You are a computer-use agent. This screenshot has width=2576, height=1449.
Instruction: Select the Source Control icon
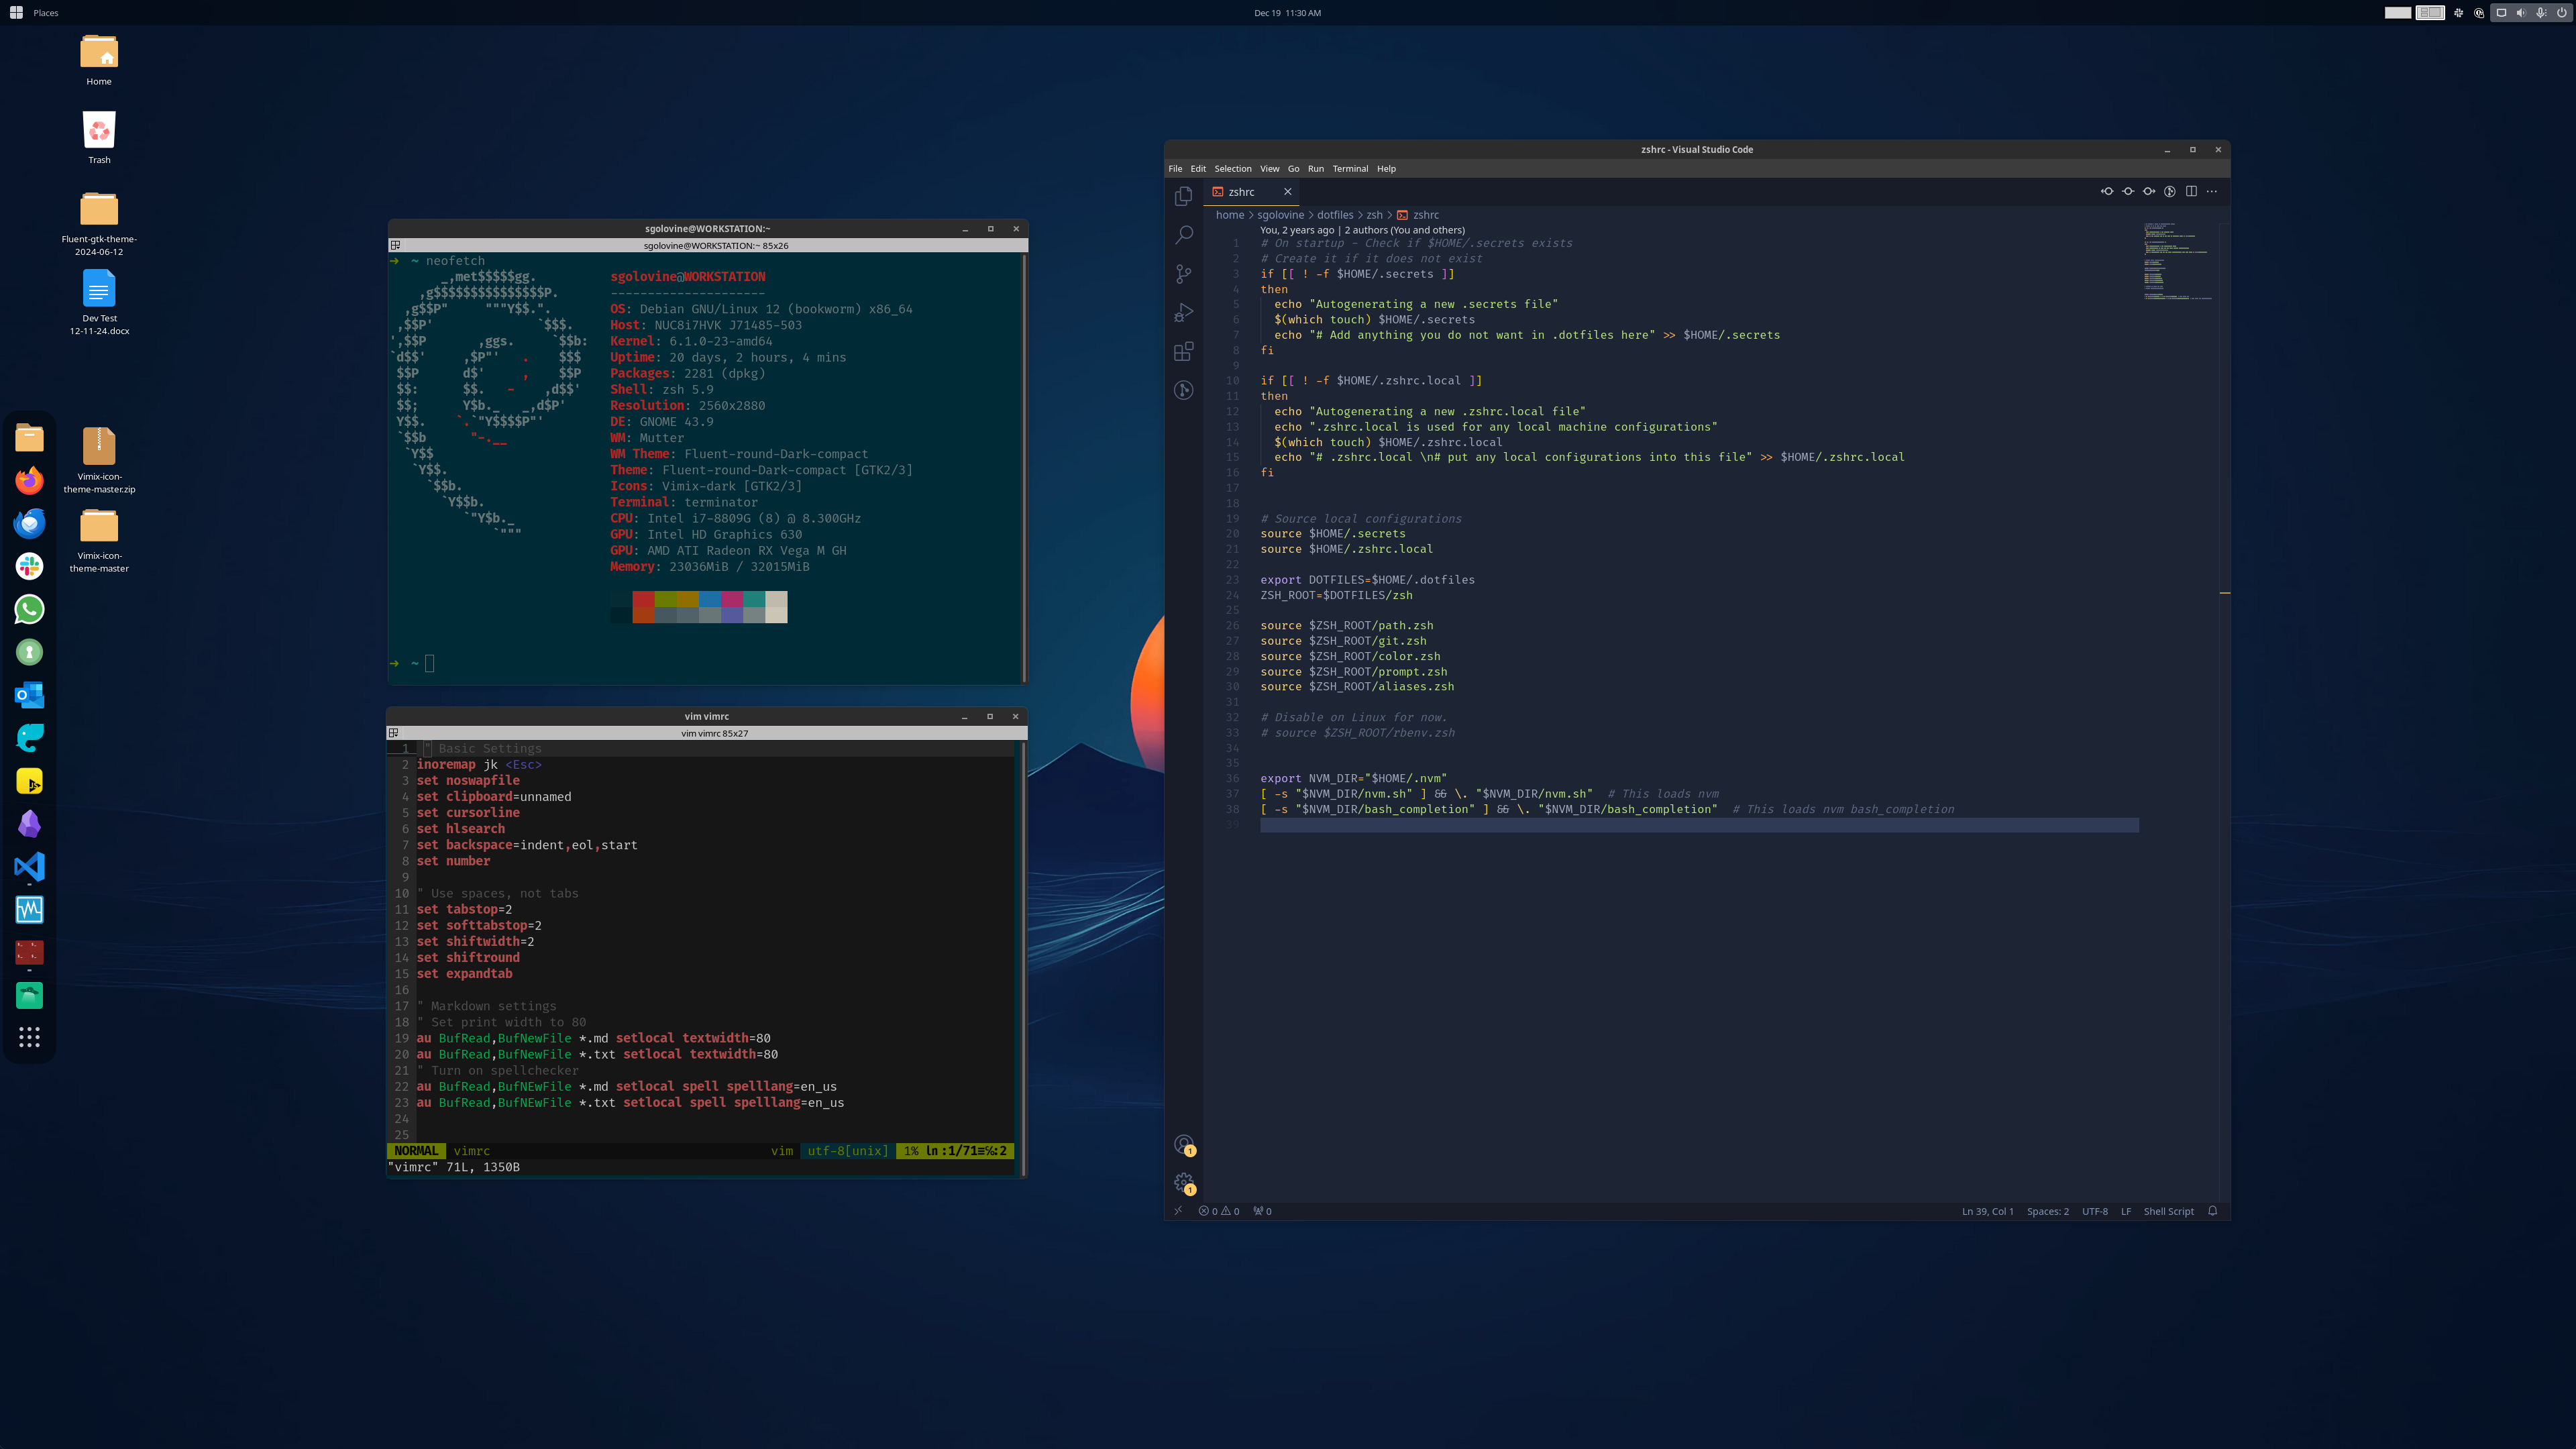pos(1184,273)
